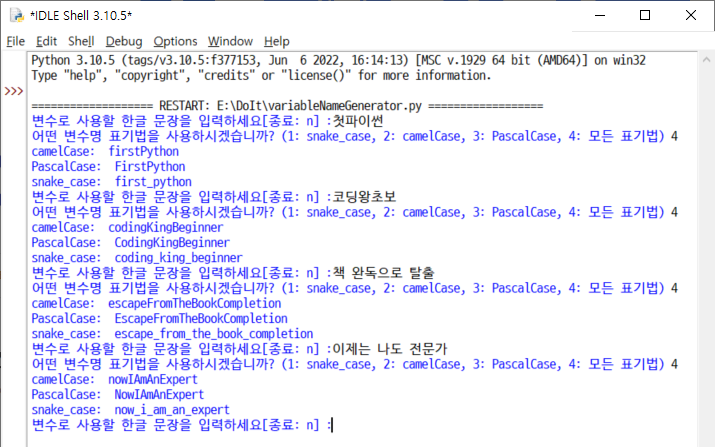Maximize the IDLE Shell window
This screenshot has width=715, height=447.
click(645, 16)
